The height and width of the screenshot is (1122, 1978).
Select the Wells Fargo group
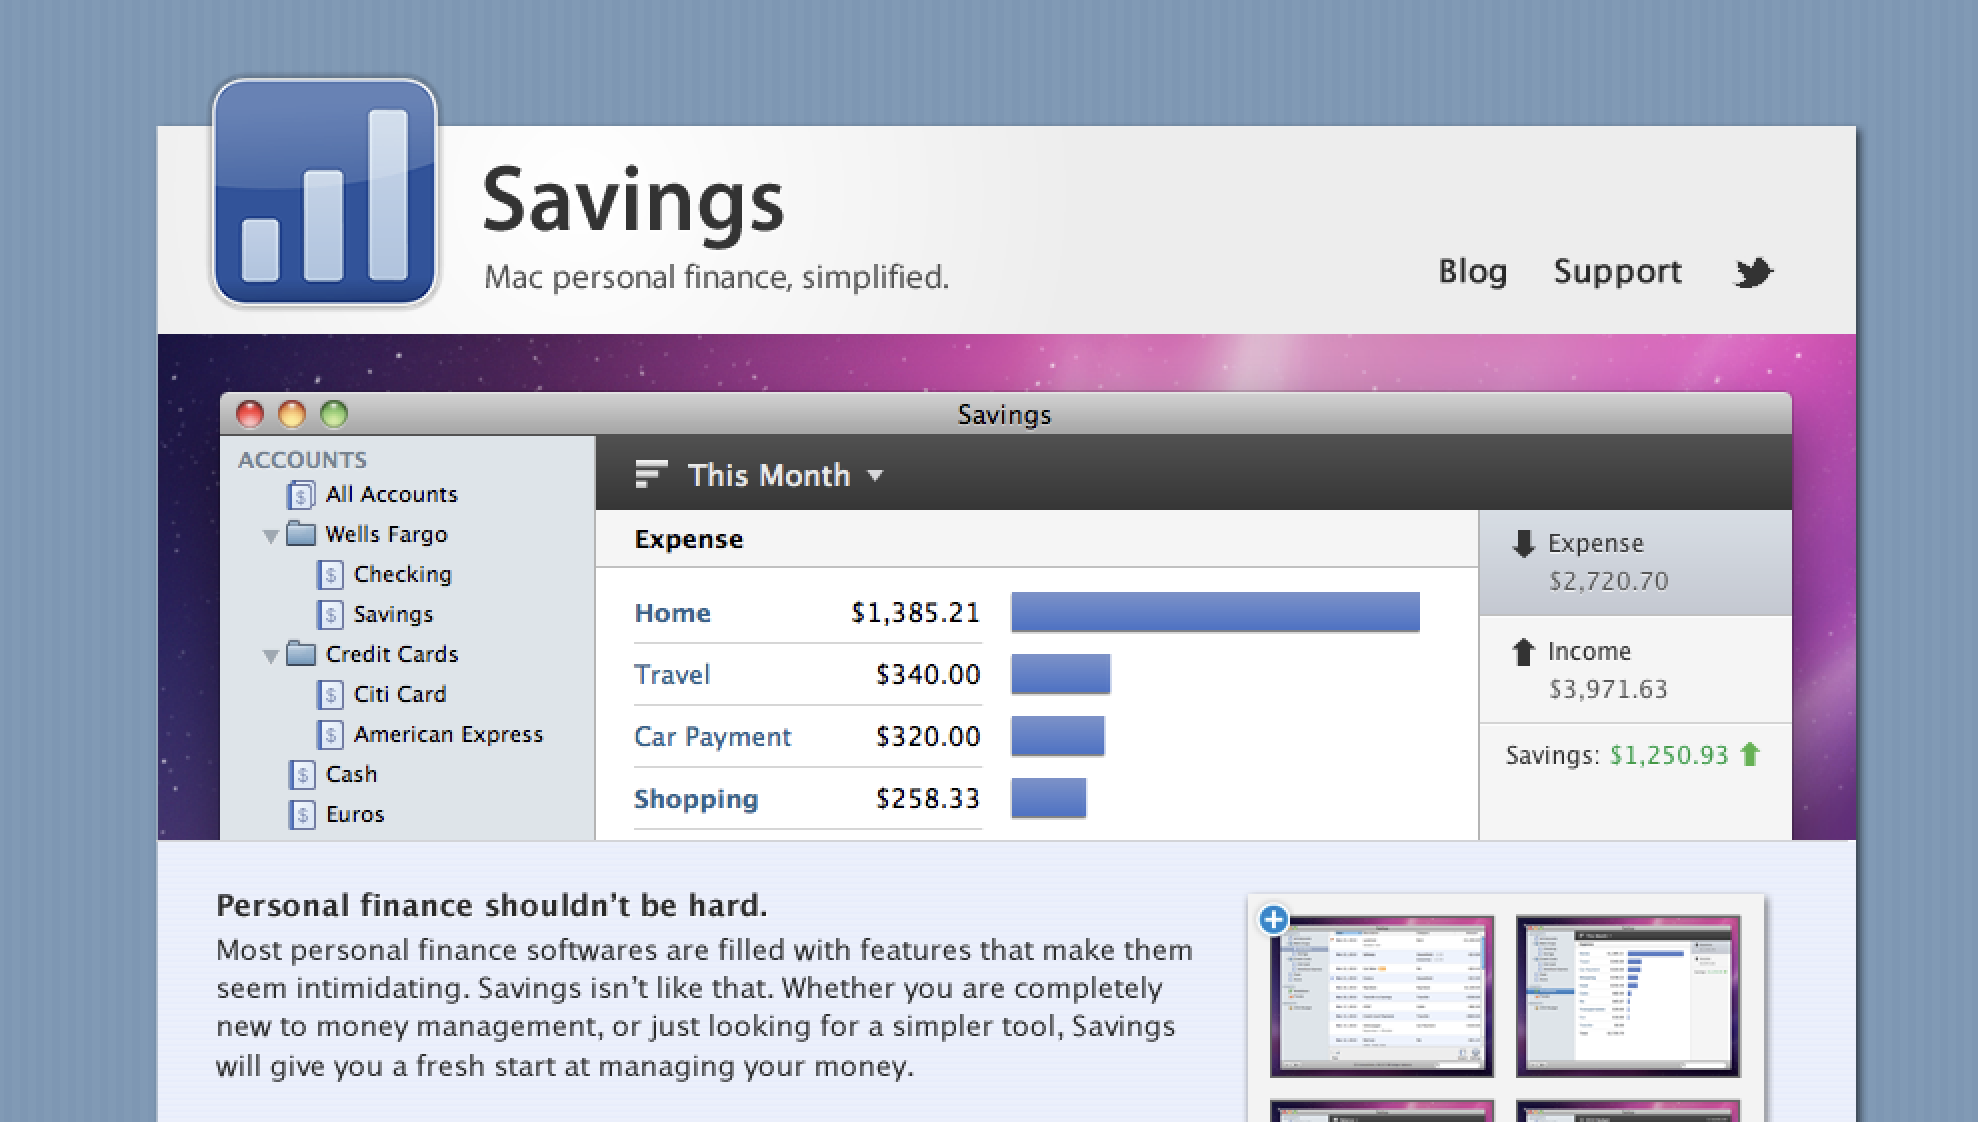[386, 534]
